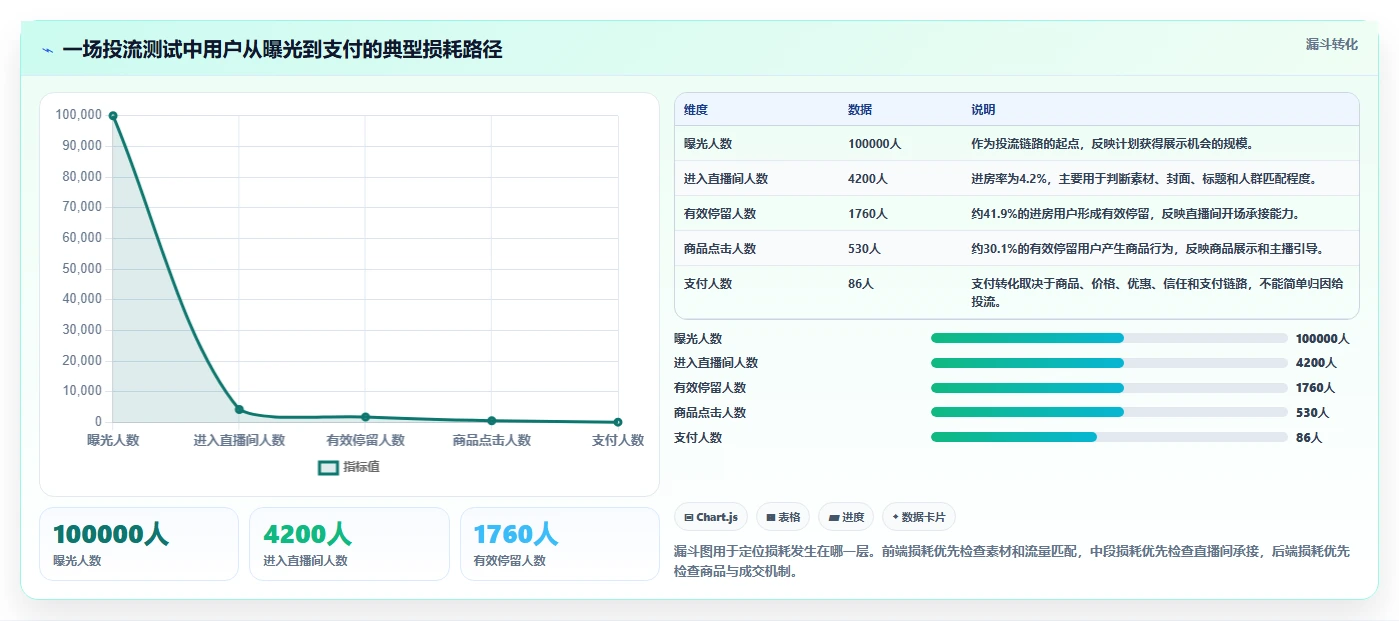Viewport: 1399px width, 621px height.
Task: Click the description starting 支付转化取决于商品
Action: tap(1157, 293)
